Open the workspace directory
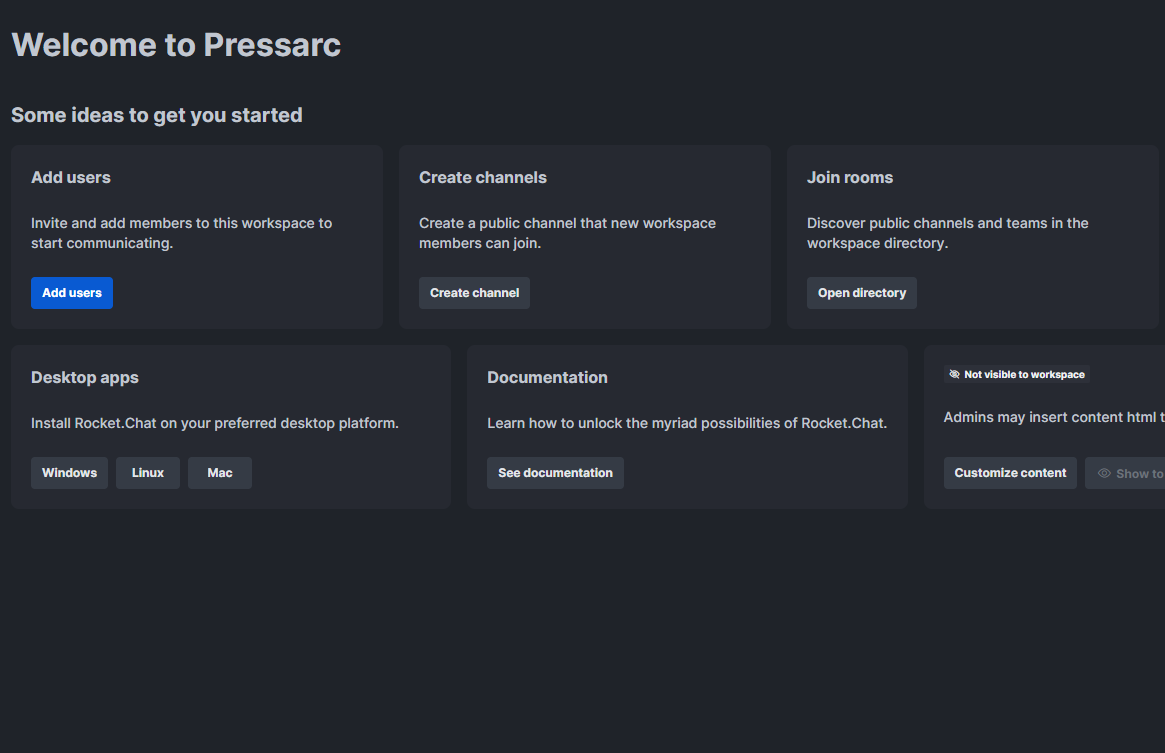 click(861, 293)
